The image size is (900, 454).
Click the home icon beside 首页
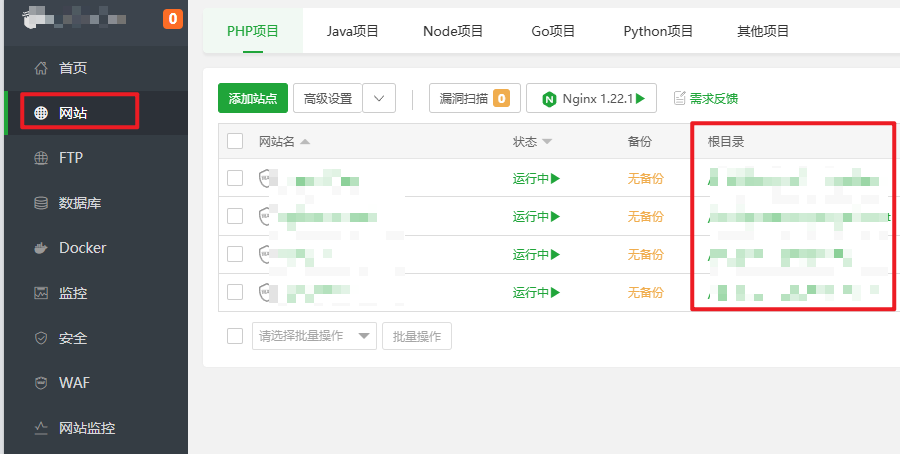41,68
